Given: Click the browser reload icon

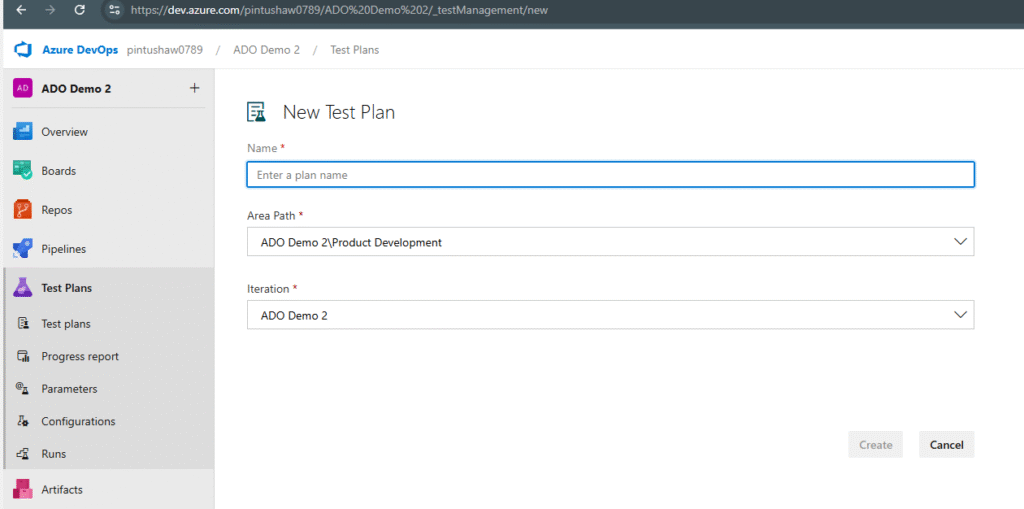Looking at the screenshot, I should pos(80,10).
